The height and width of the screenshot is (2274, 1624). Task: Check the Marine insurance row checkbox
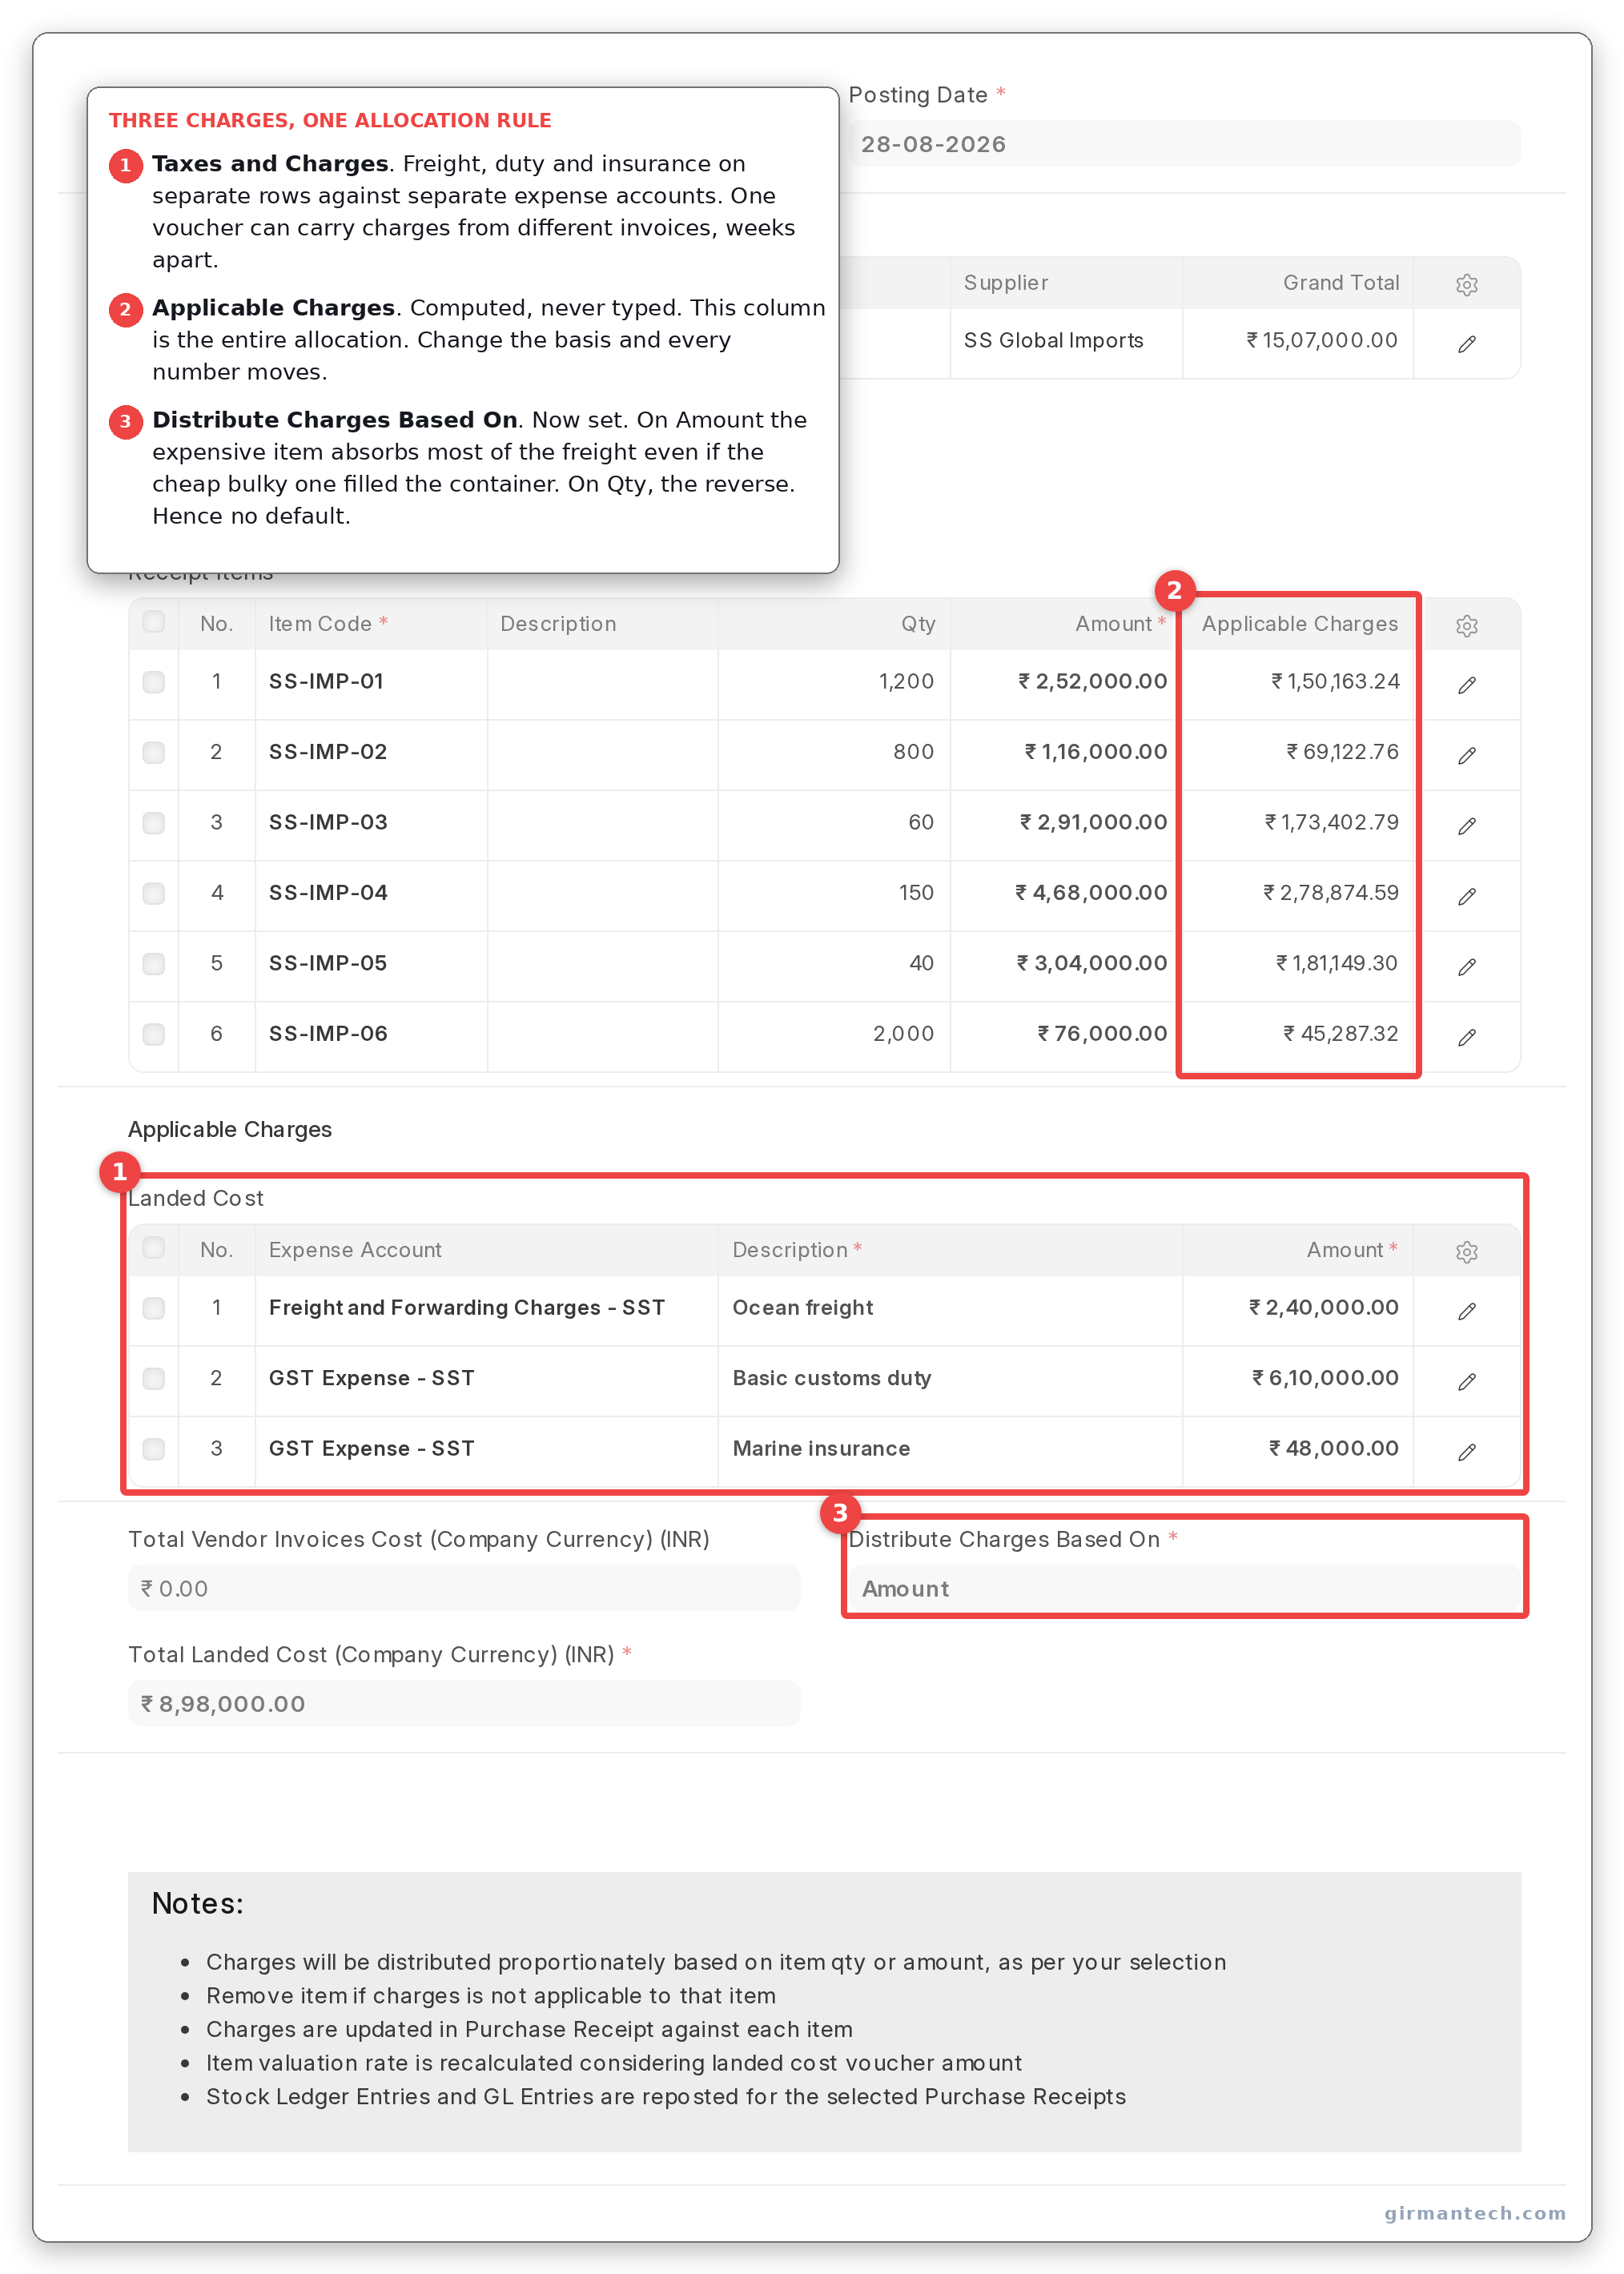point(153,1448)
